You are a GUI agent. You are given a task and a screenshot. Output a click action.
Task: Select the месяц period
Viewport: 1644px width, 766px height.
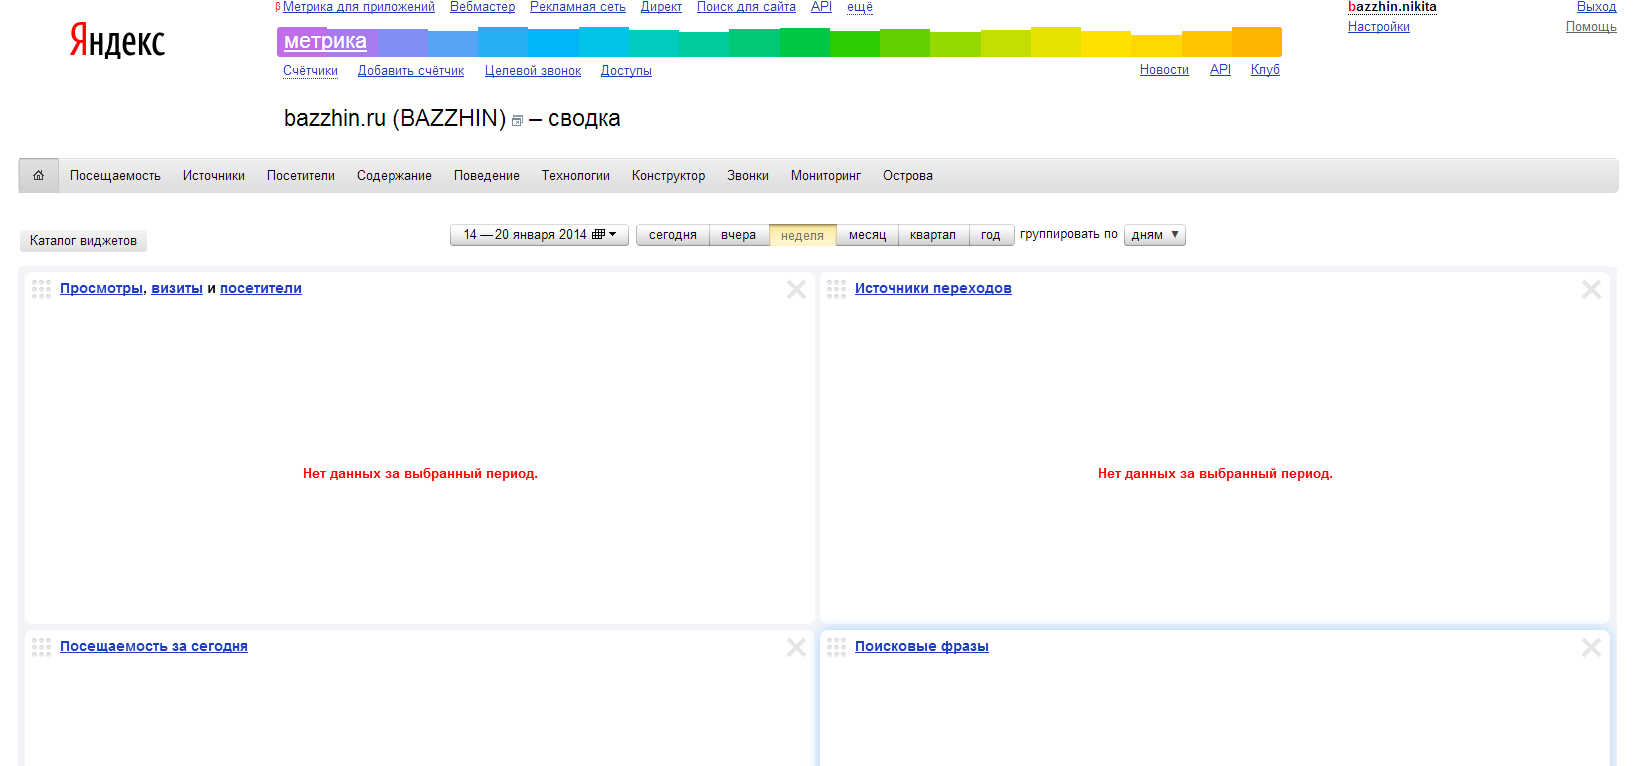tap(867, 235)
